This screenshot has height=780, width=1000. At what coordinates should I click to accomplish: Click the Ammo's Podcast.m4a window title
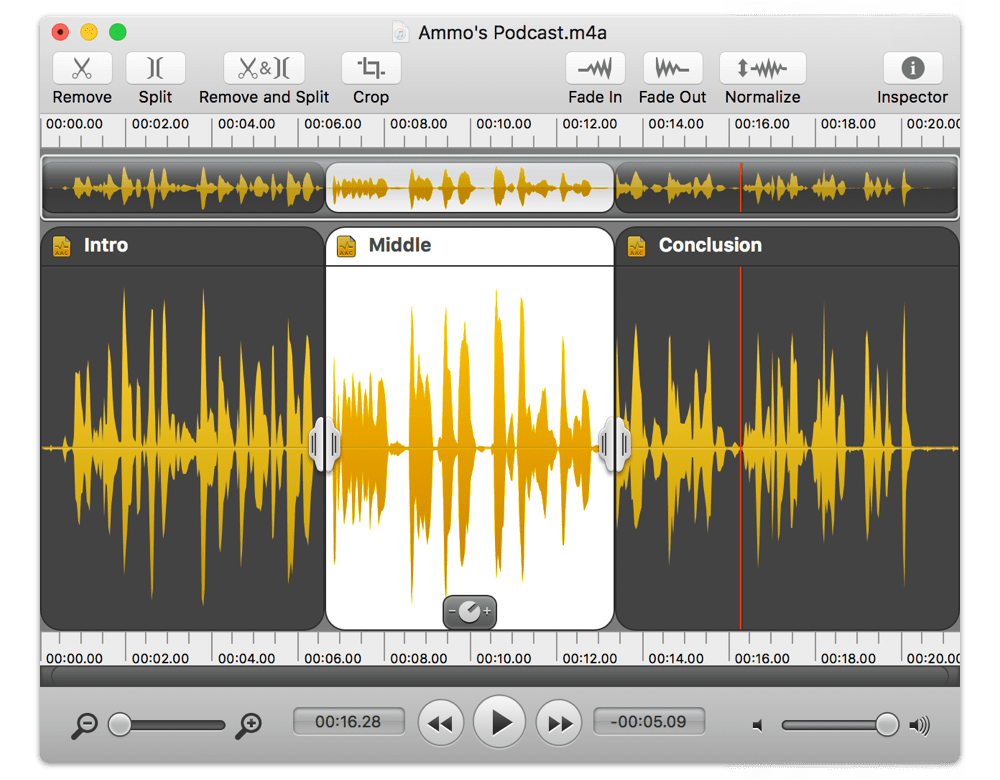[512, 33]
